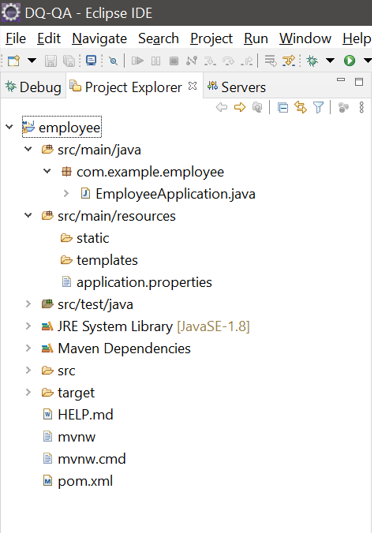The height and width of the screenshot is (533, 372).
Task: Click the Forward yellow arrow in explorer
Action: (240, 107)
